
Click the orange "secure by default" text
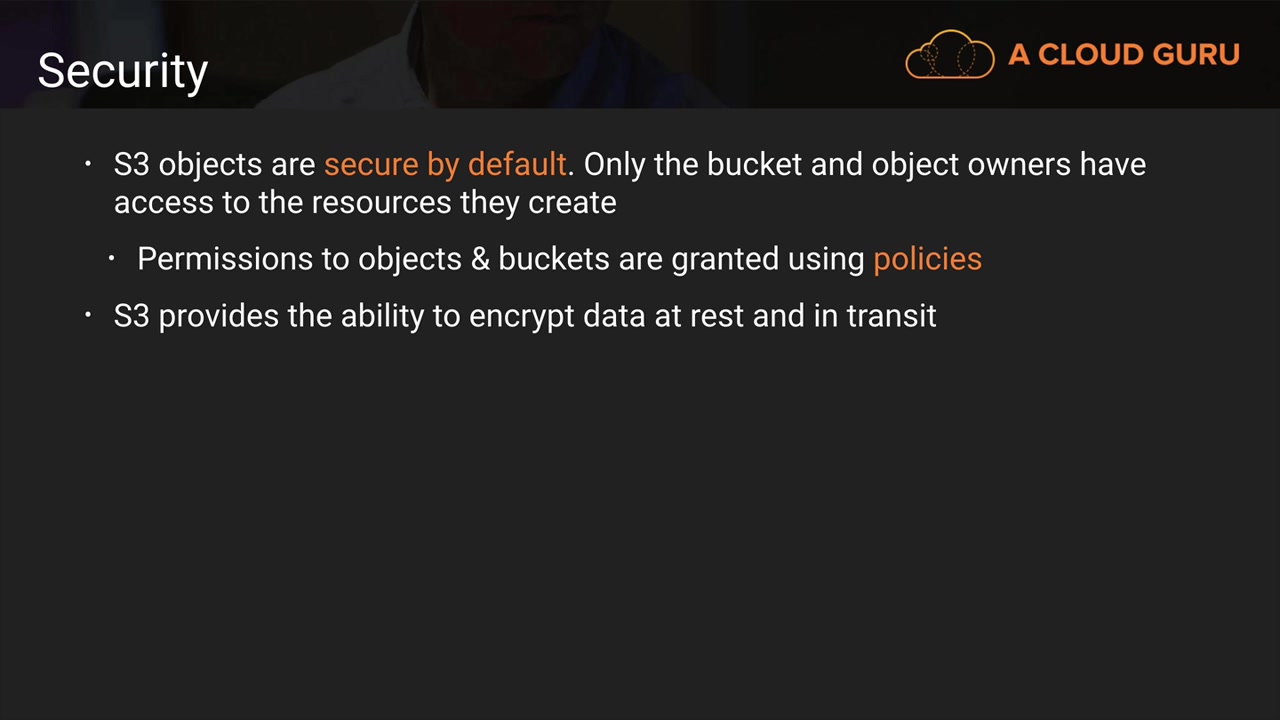click(x=445, y=164)
